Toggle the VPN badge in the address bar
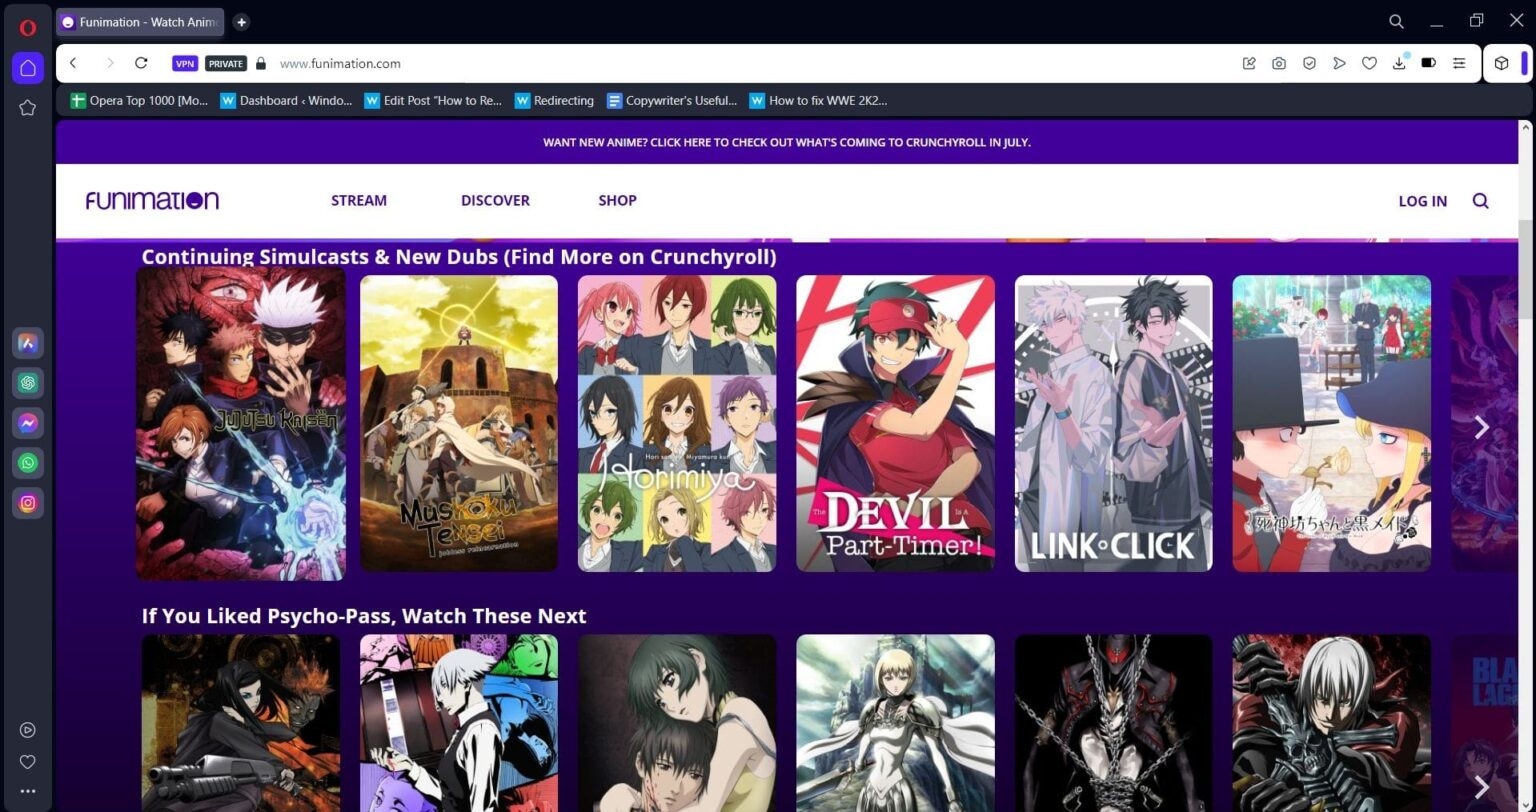 coord(185,63)
